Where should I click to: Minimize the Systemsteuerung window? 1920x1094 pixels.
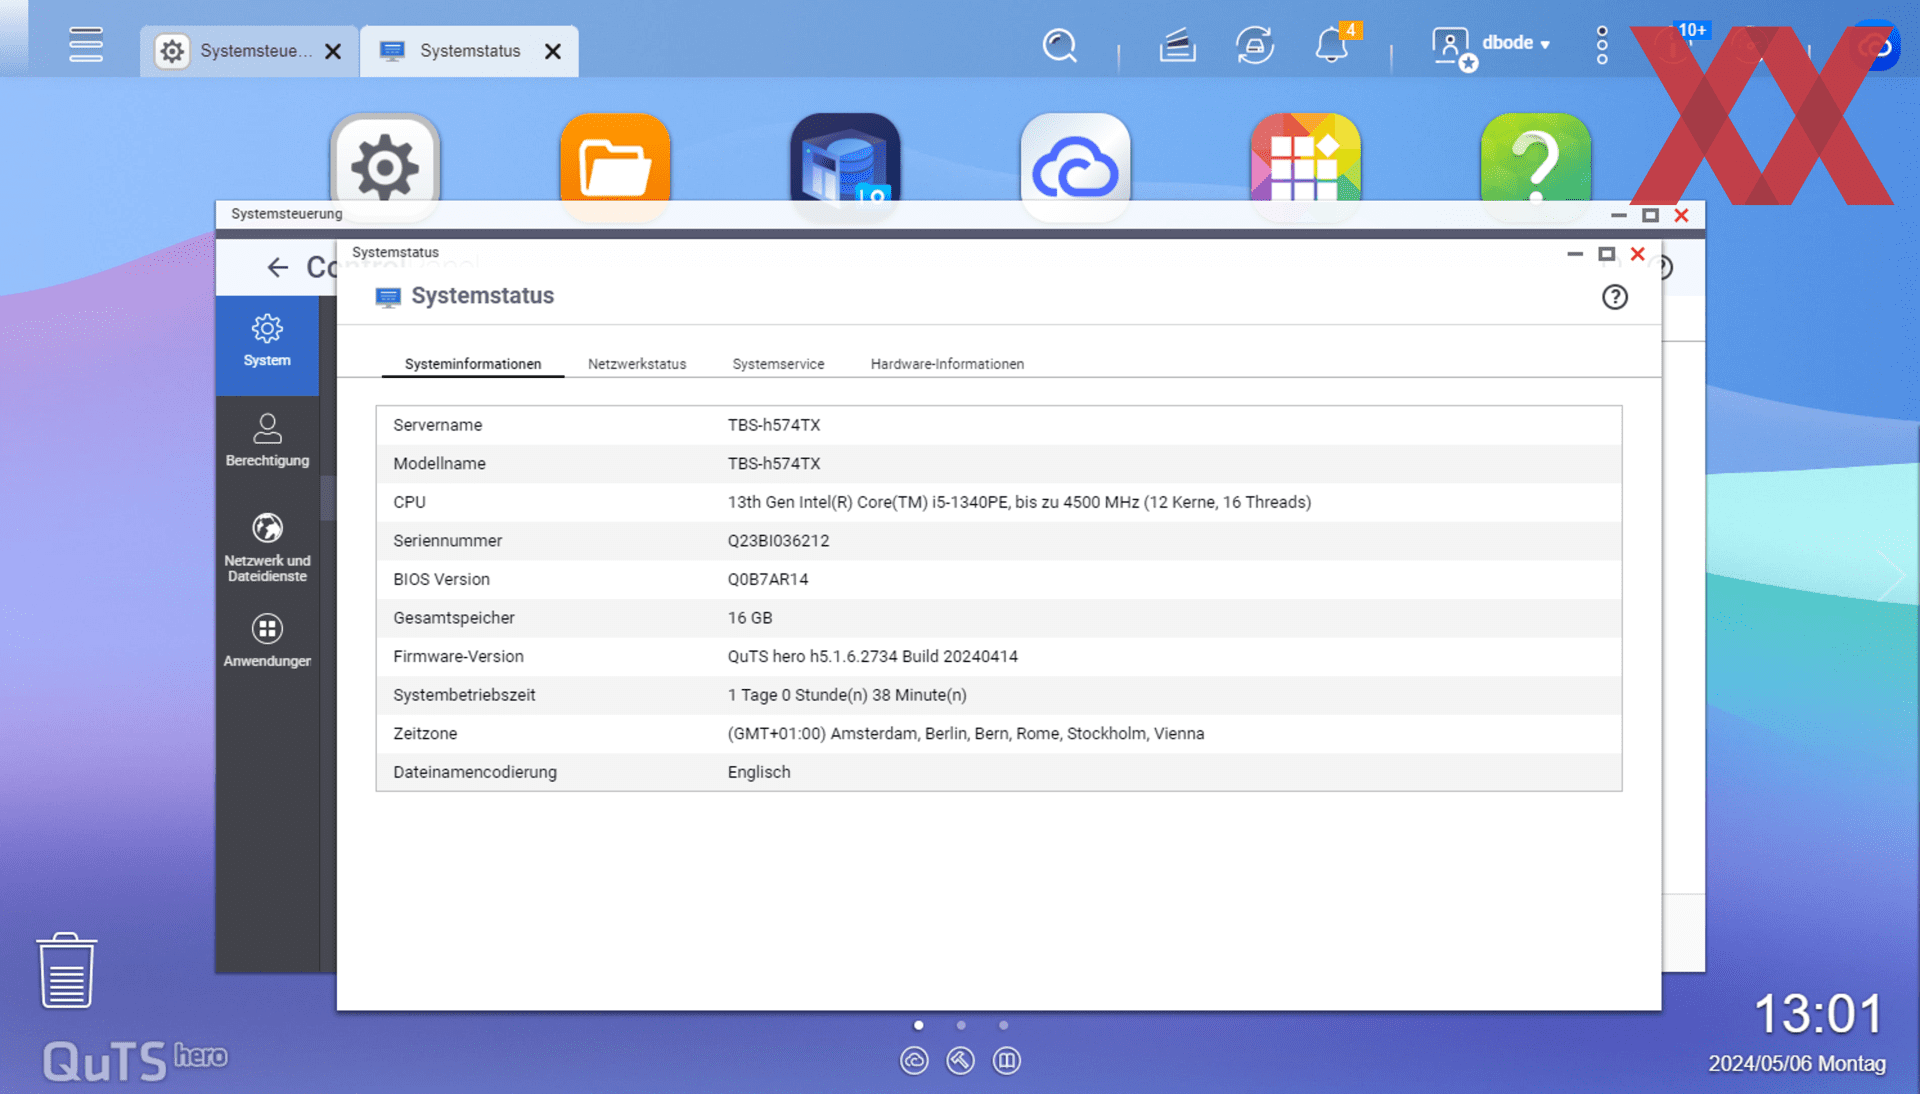click(1619, 215)
